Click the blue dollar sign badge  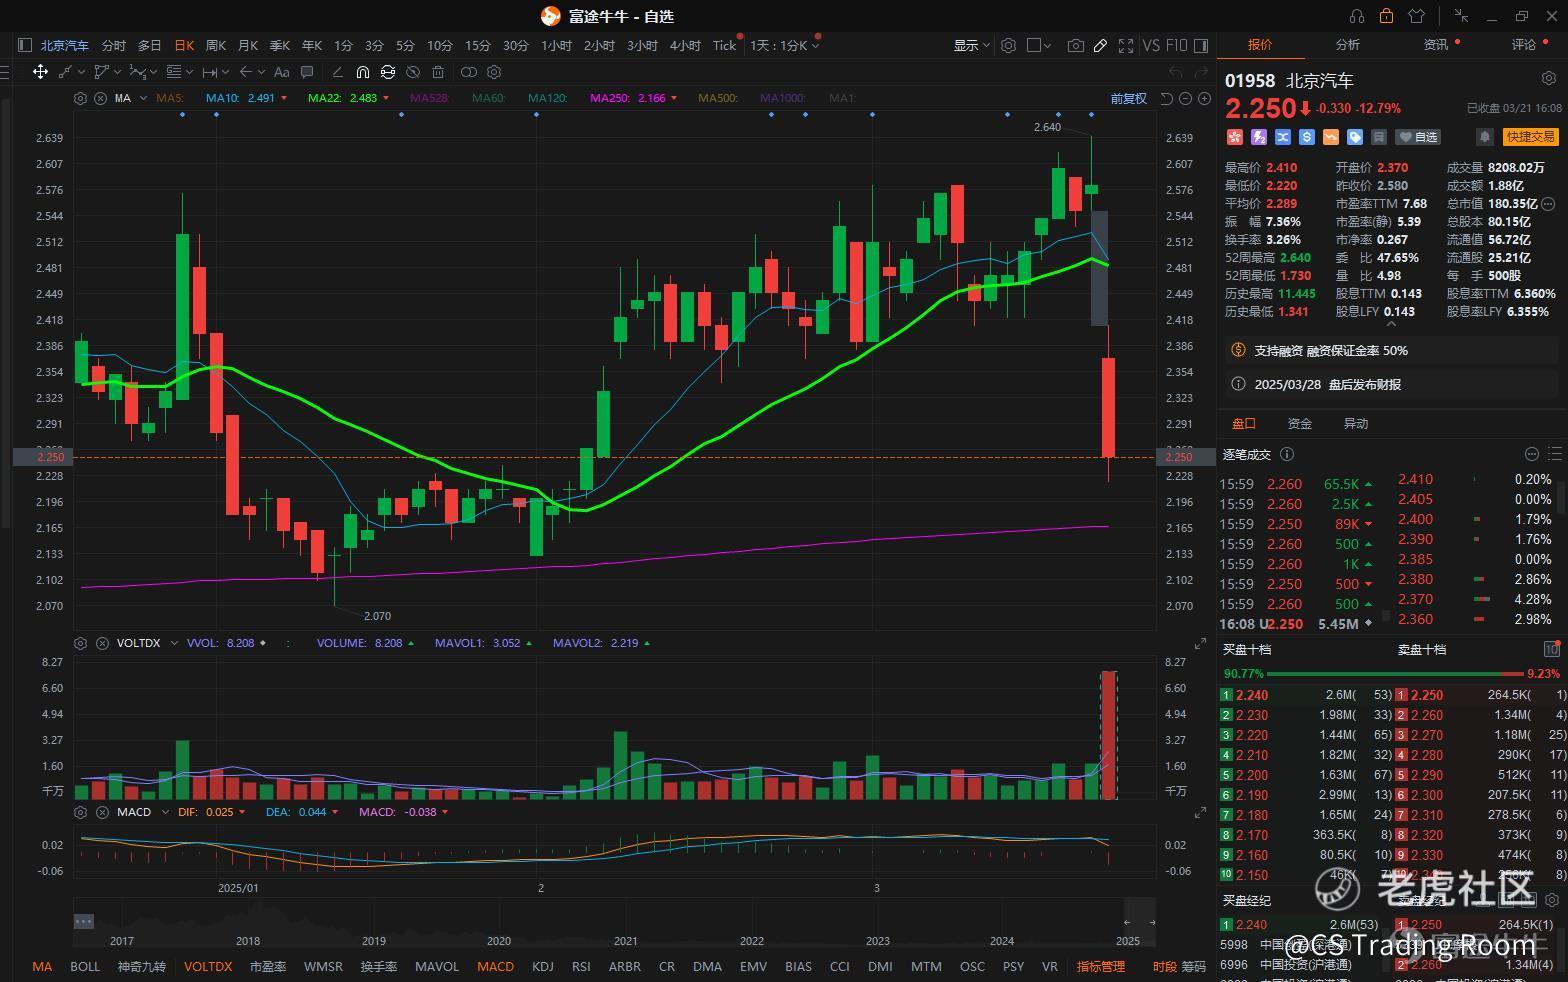click(1307, 137)
